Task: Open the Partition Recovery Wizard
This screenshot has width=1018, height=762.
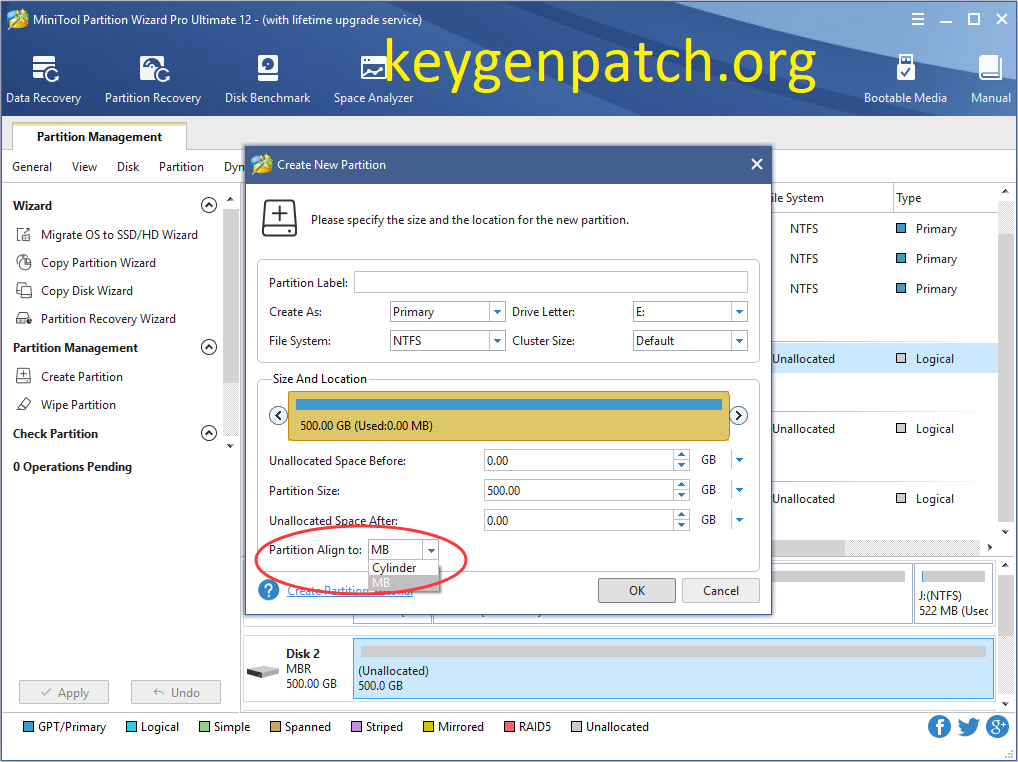Action: click(95, 318)
